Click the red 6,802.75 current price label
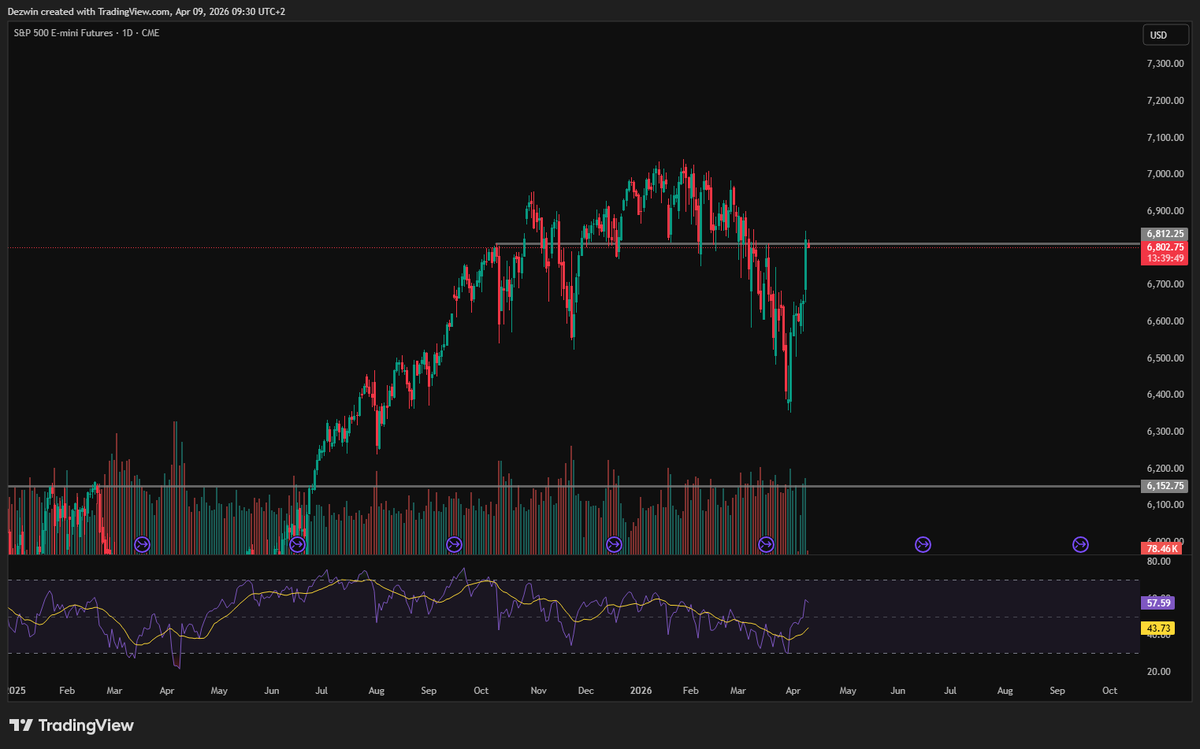This screenshot has height=749, width=1200. [x=1165, y=246]
